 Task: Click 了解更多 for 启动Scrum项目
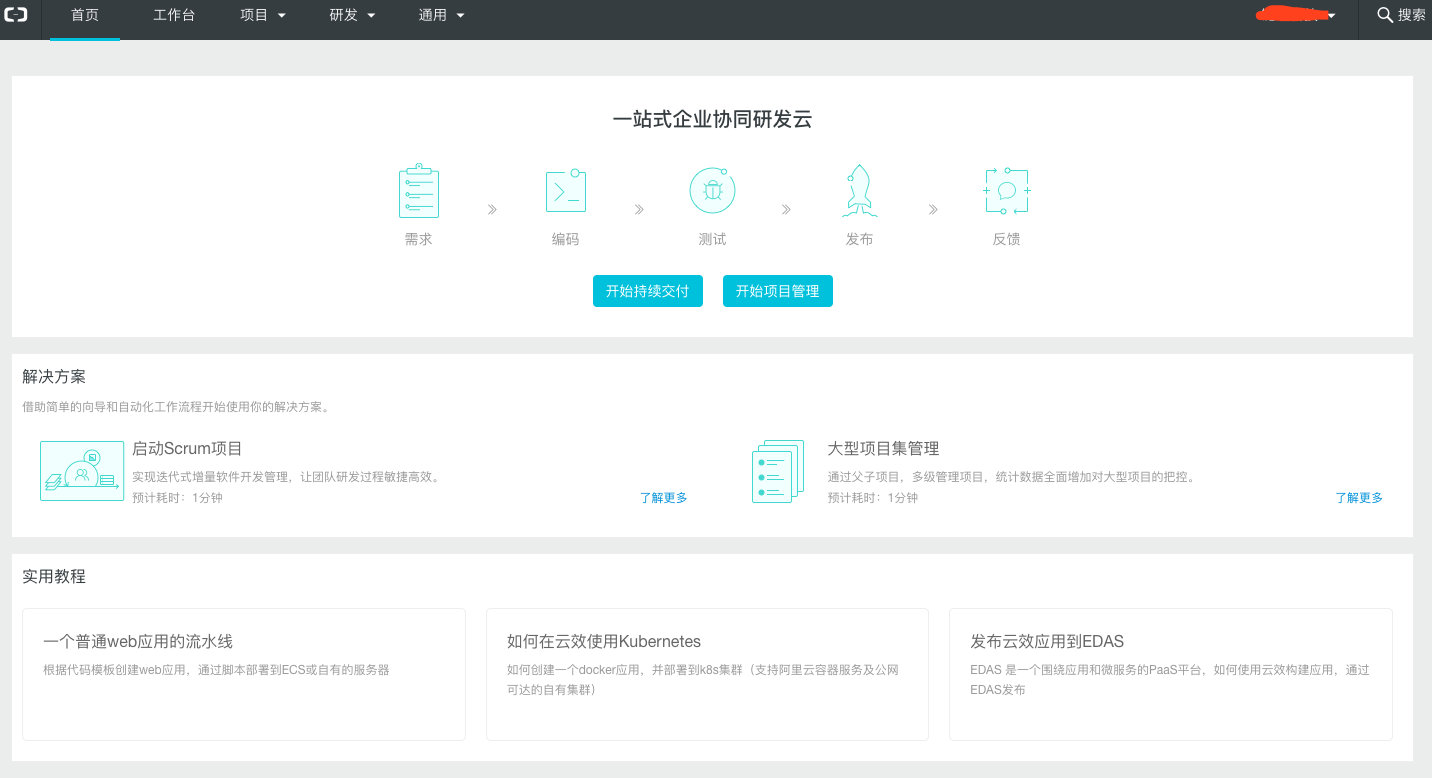pos(663,497)
